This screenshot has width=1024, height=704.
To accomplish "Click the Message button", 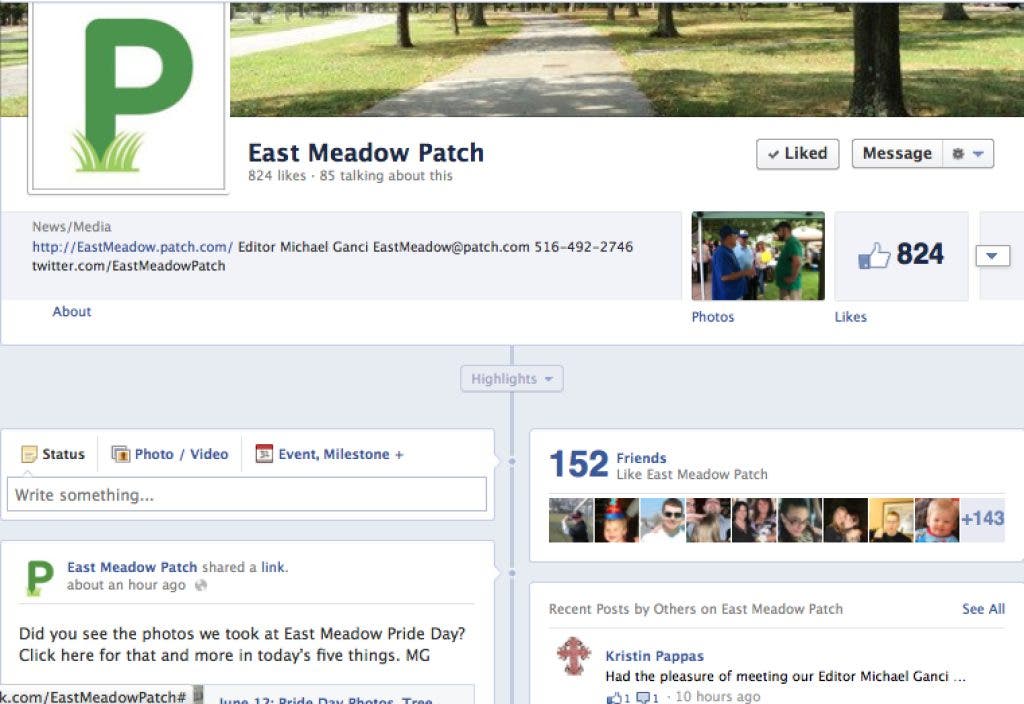I will pyautogui.click(x=897, y=153).
